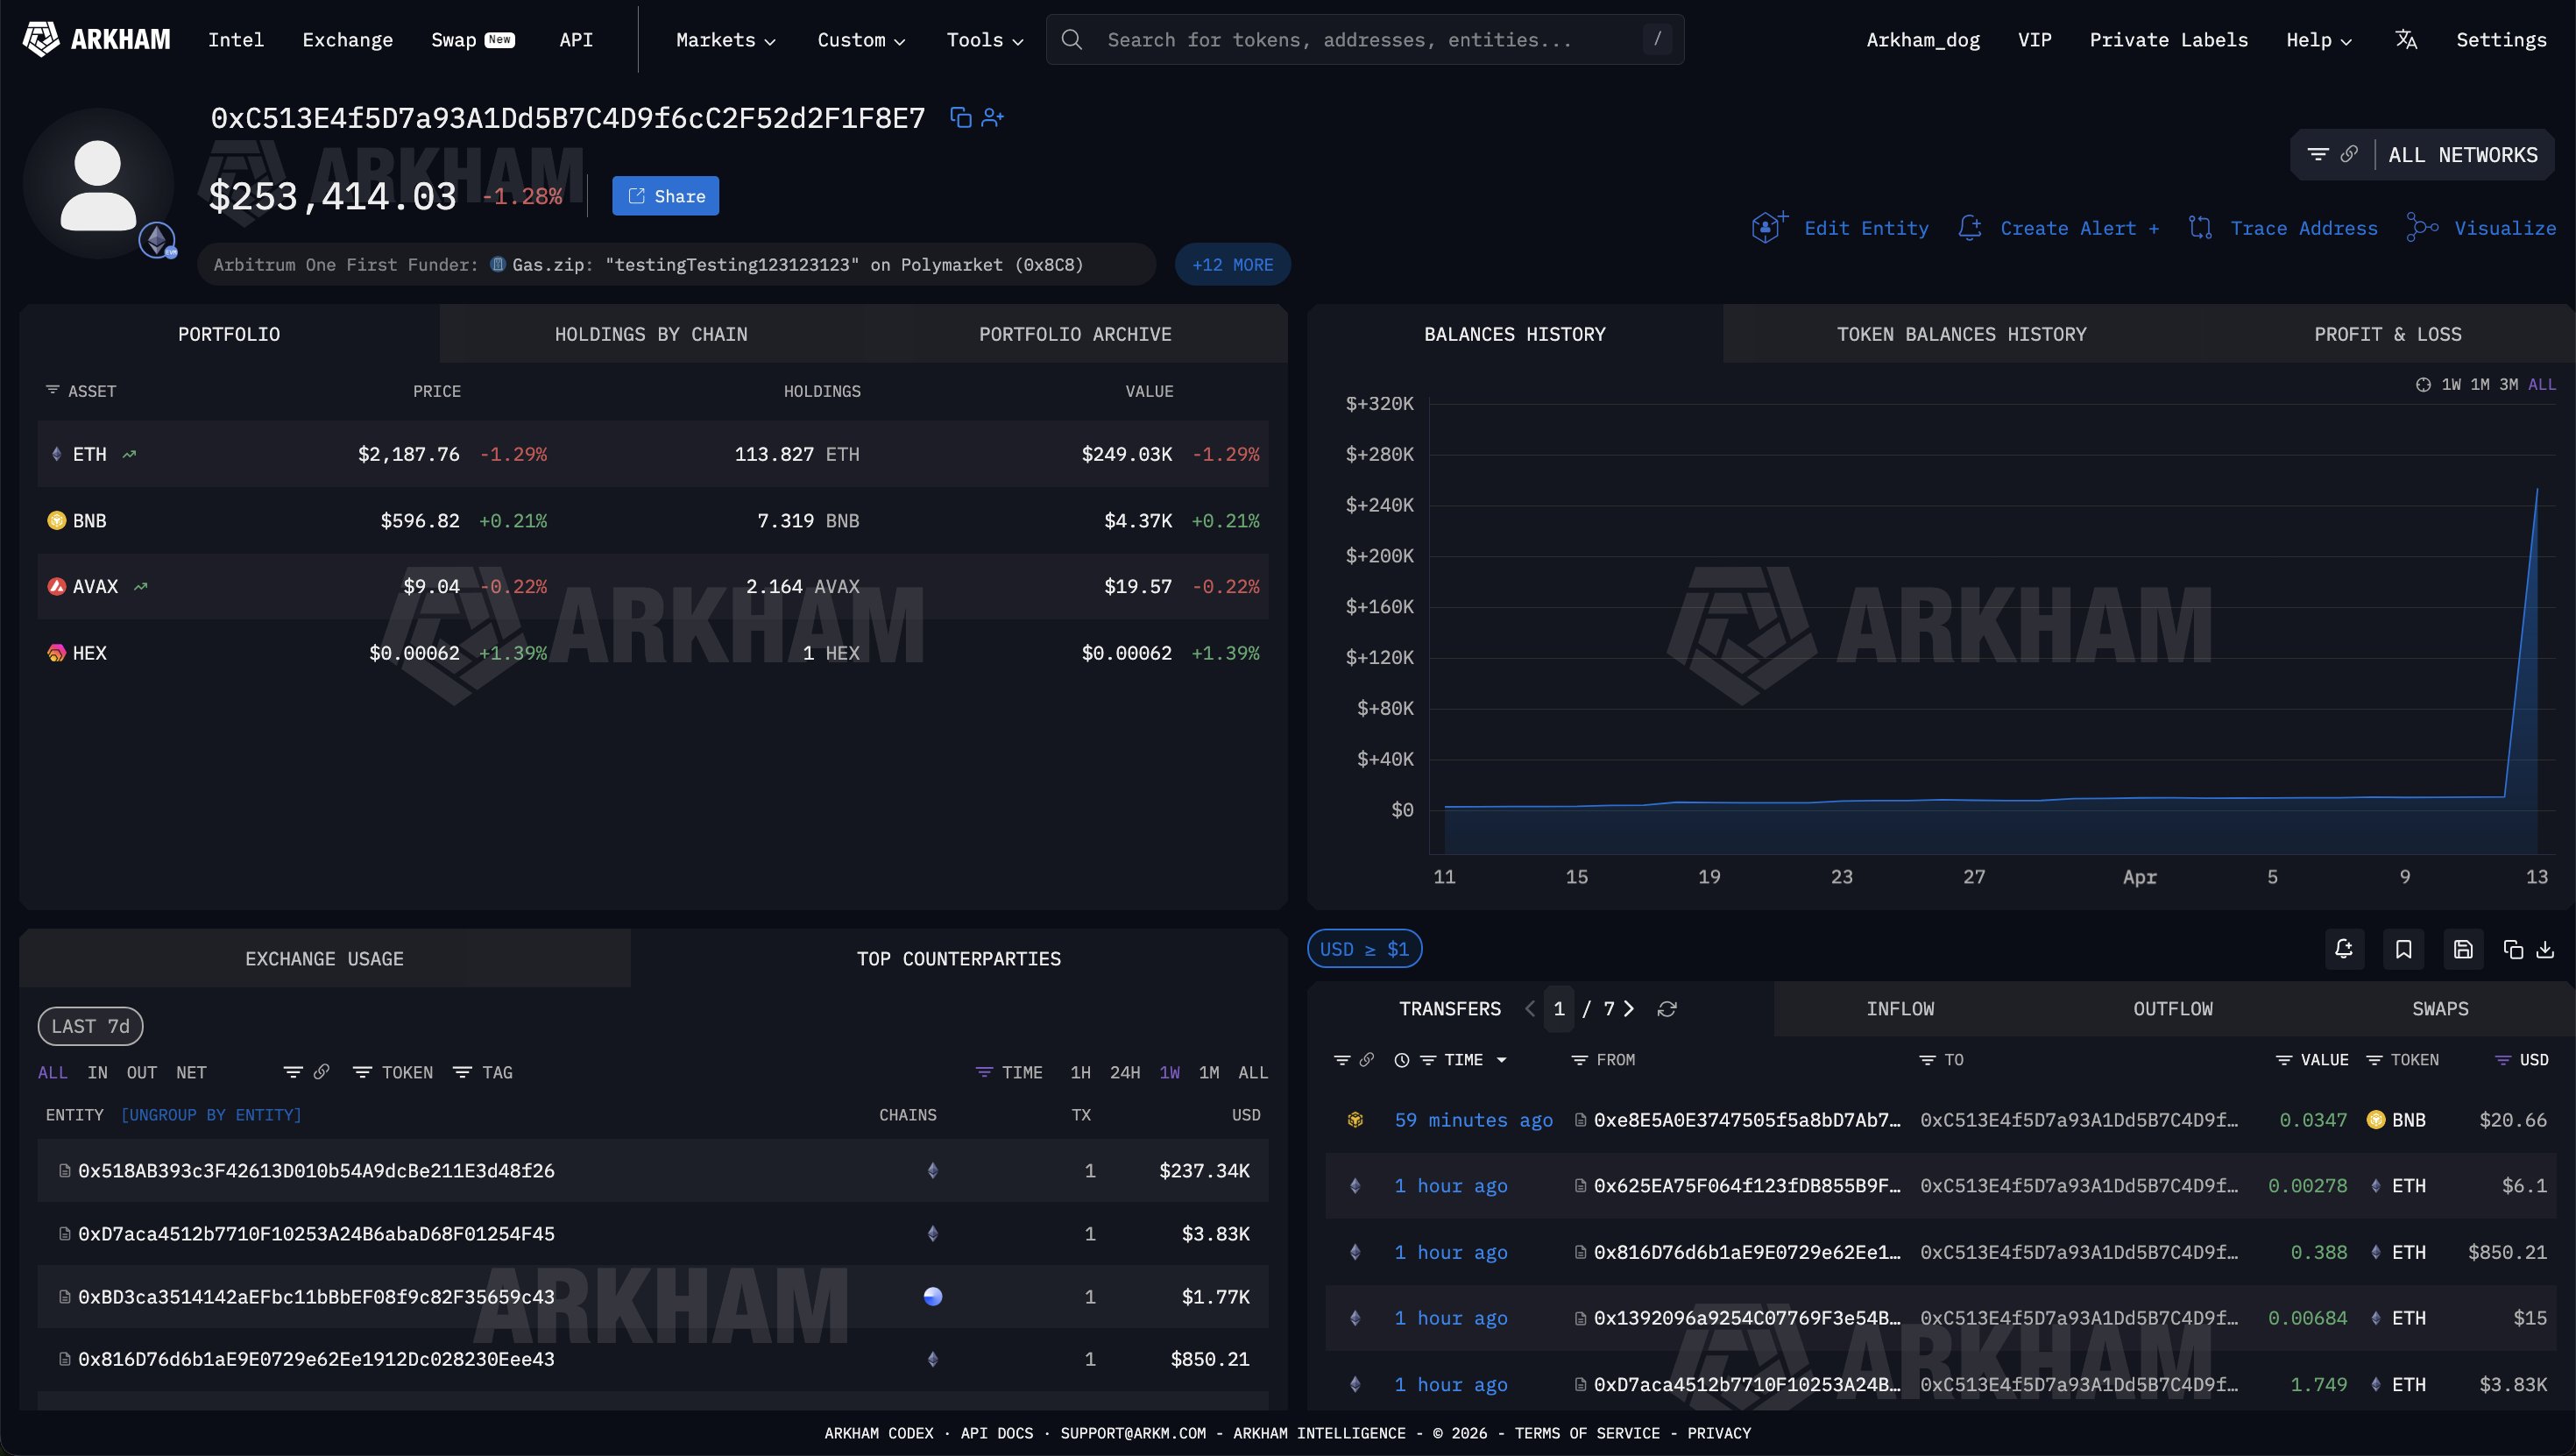This screenshot has width=2576, height=1456.
Task: Click the blue Share button
Action: [x=665, y=196]
